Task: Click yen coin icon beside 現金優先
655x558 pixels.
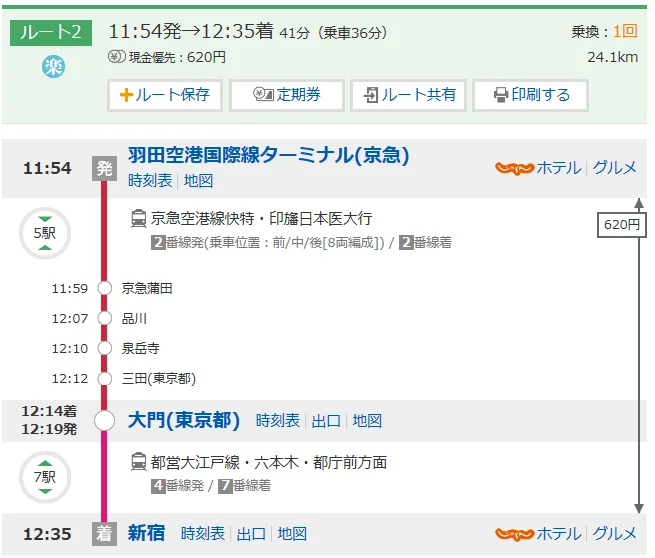Action: (x=117, y=57)
